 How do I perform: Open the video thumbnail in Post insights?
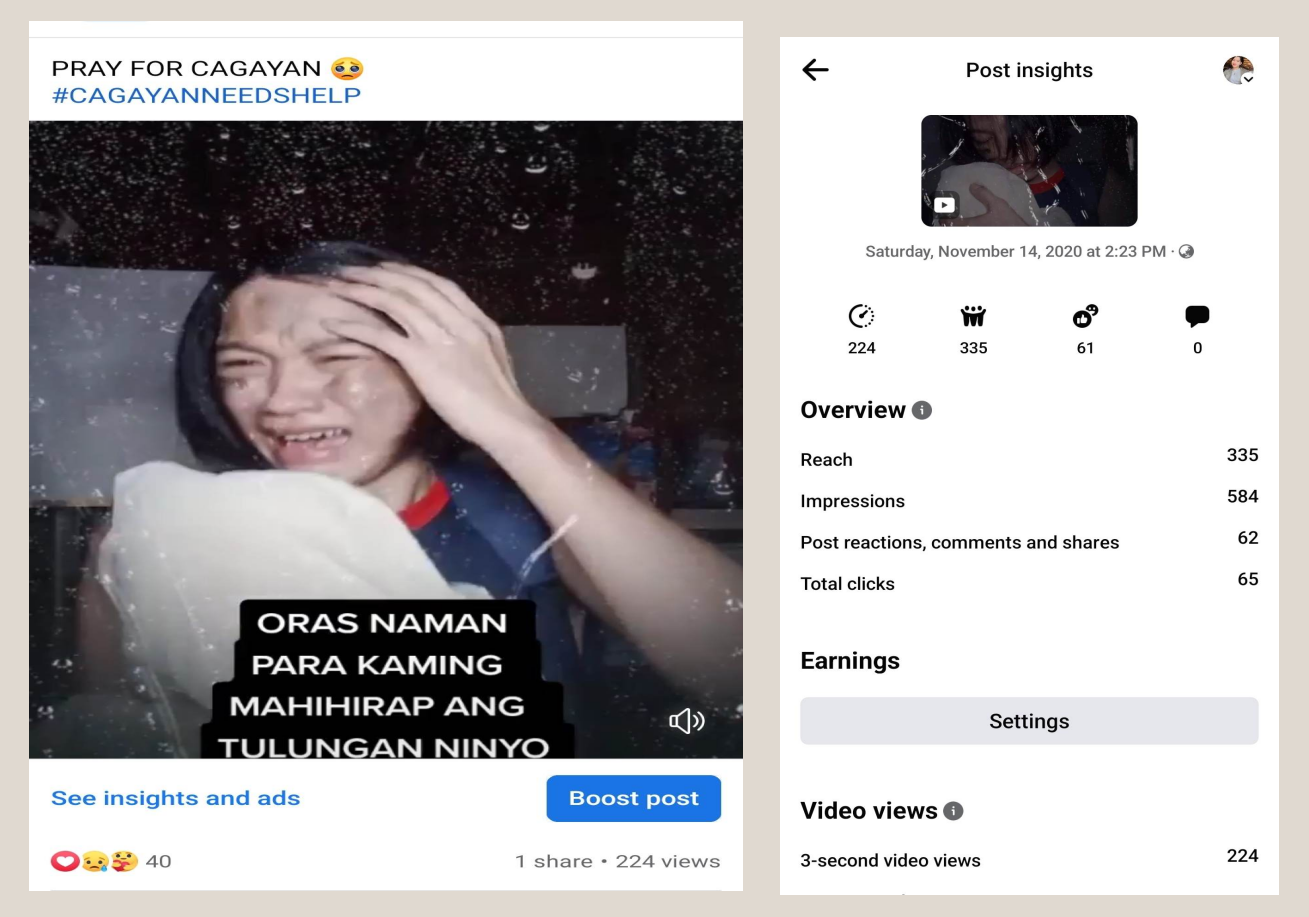[1029, 170]
